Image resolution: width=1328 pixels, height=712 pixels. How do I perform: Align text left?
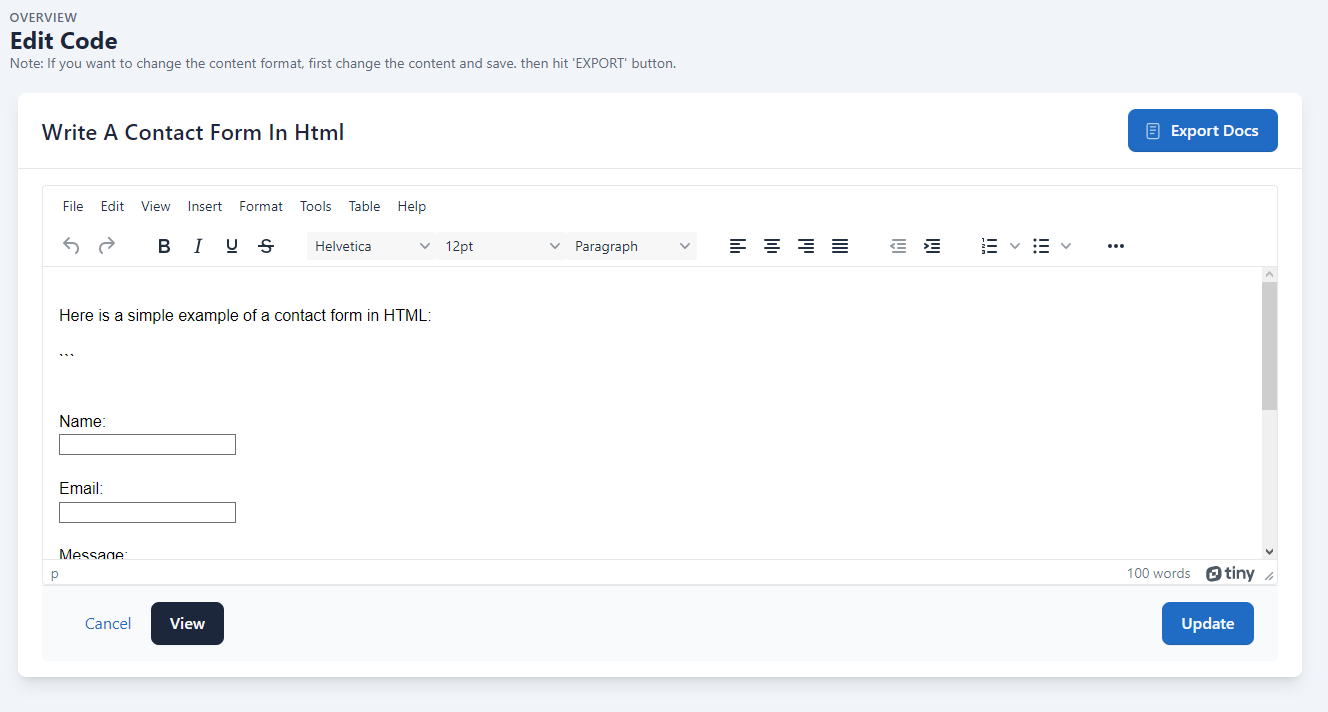(x=738, y=246)
